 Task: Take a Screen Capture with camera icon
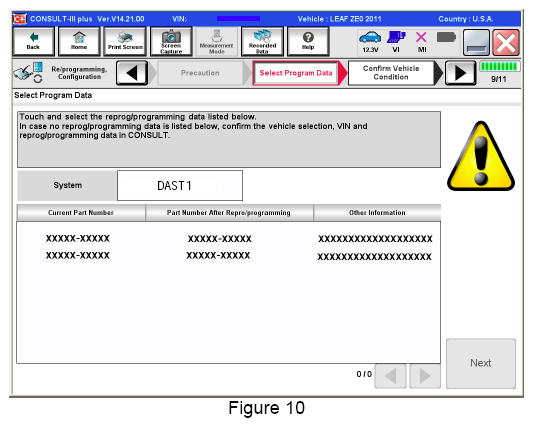171,41
